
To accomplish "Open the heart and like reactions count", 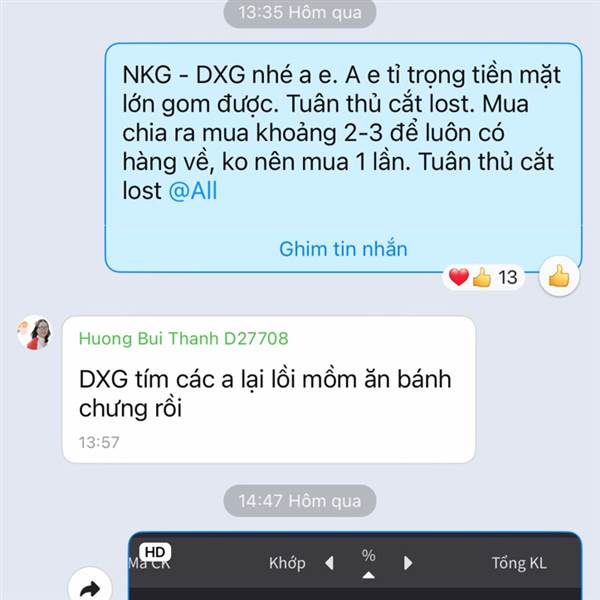I will (483, 277).
